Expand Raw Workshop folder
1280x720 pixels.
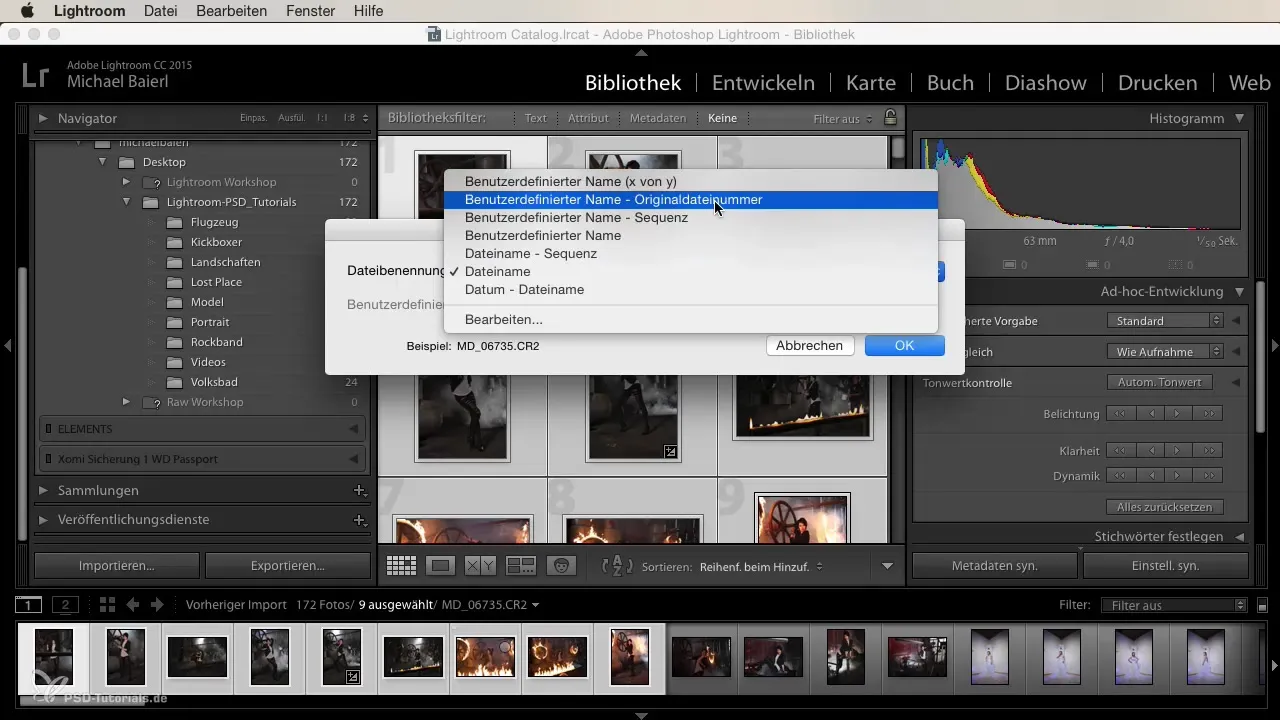[x=126, y=402]
